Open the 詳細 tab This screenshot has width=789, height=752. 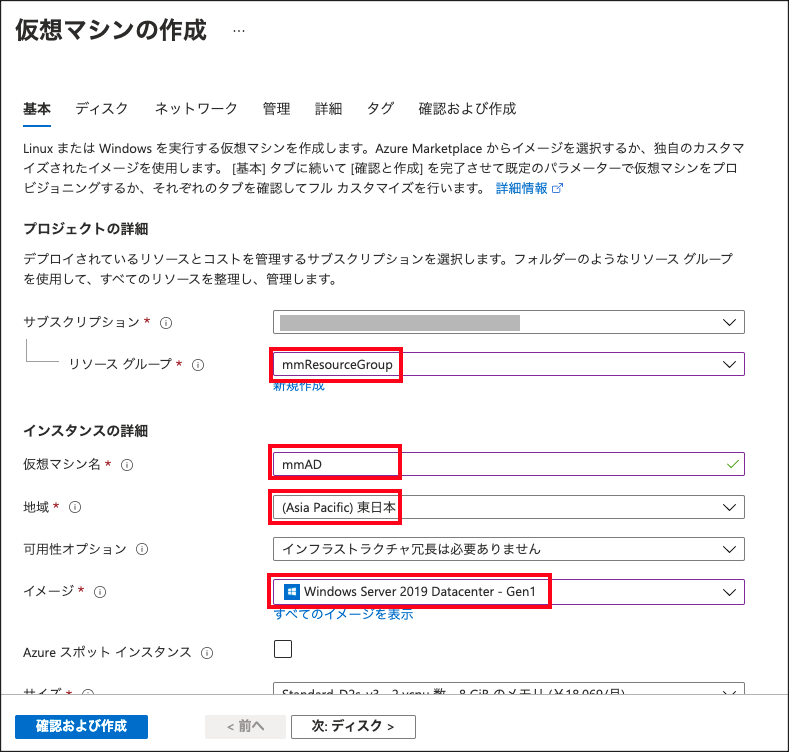tap(329, 109)
